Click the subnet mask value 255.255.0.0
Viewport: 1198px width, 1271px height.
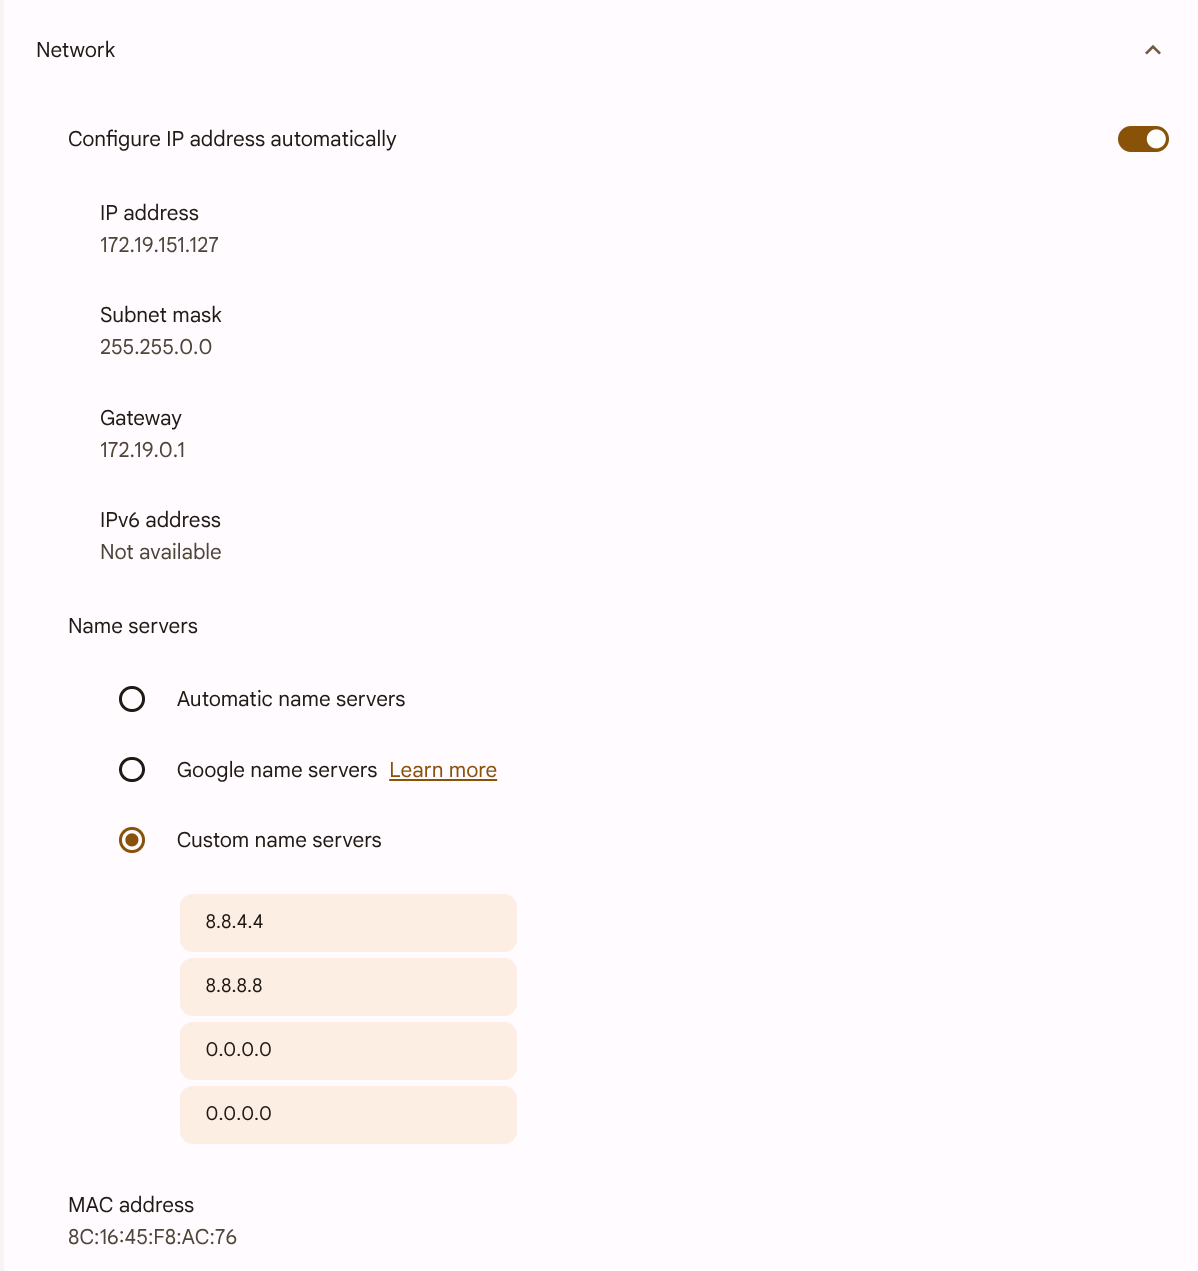point(156,347)
